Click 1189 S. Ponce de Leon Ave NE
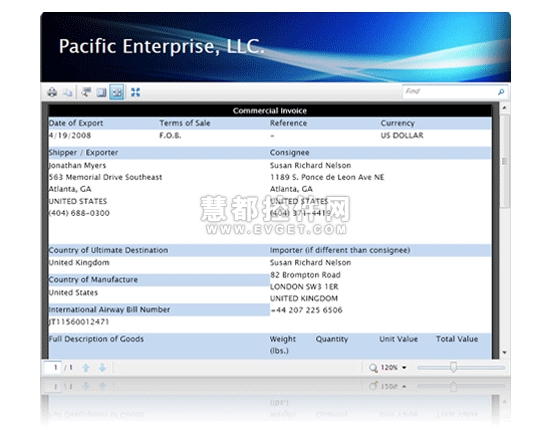Image resolution: width=550 pixels, height=430 pixels. [x=327, y=177]
